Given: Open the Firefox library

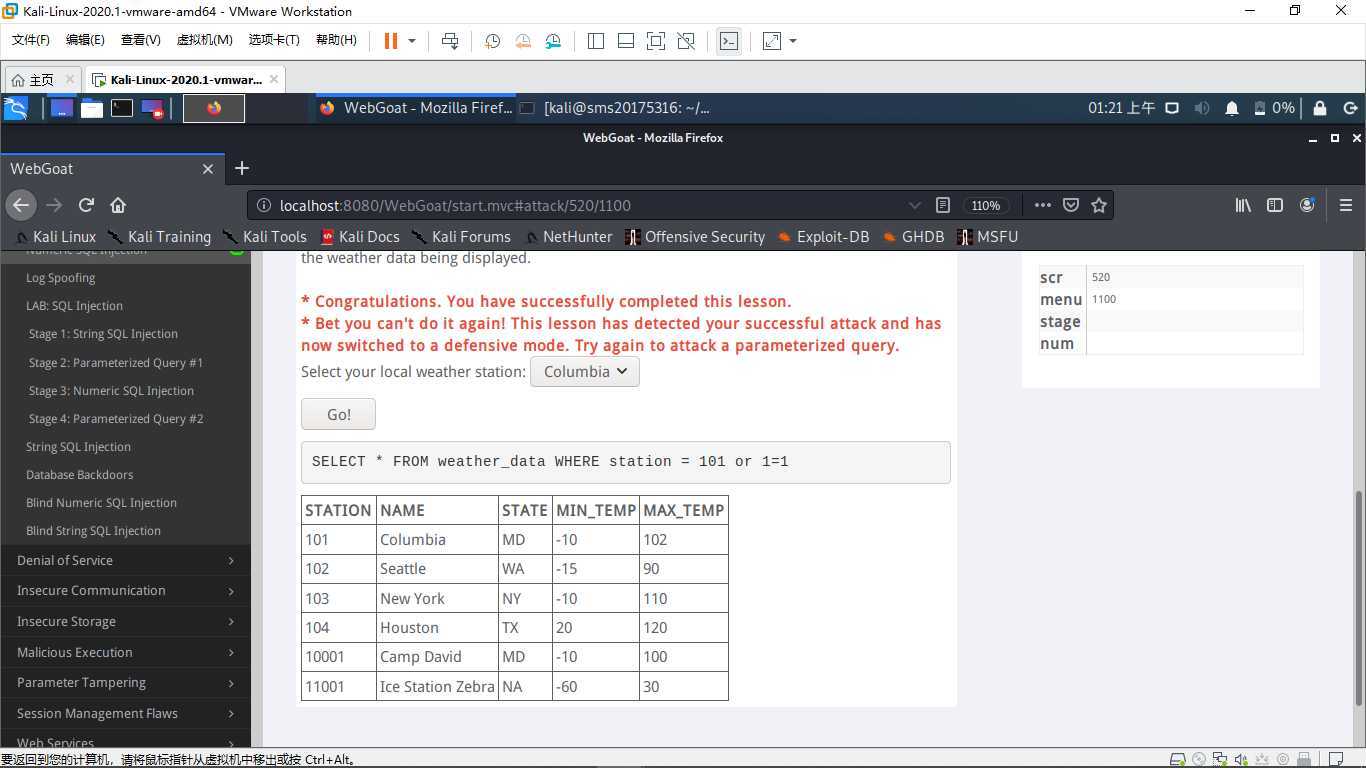Looking at the screenshot, I should (x=1243, y=205).
